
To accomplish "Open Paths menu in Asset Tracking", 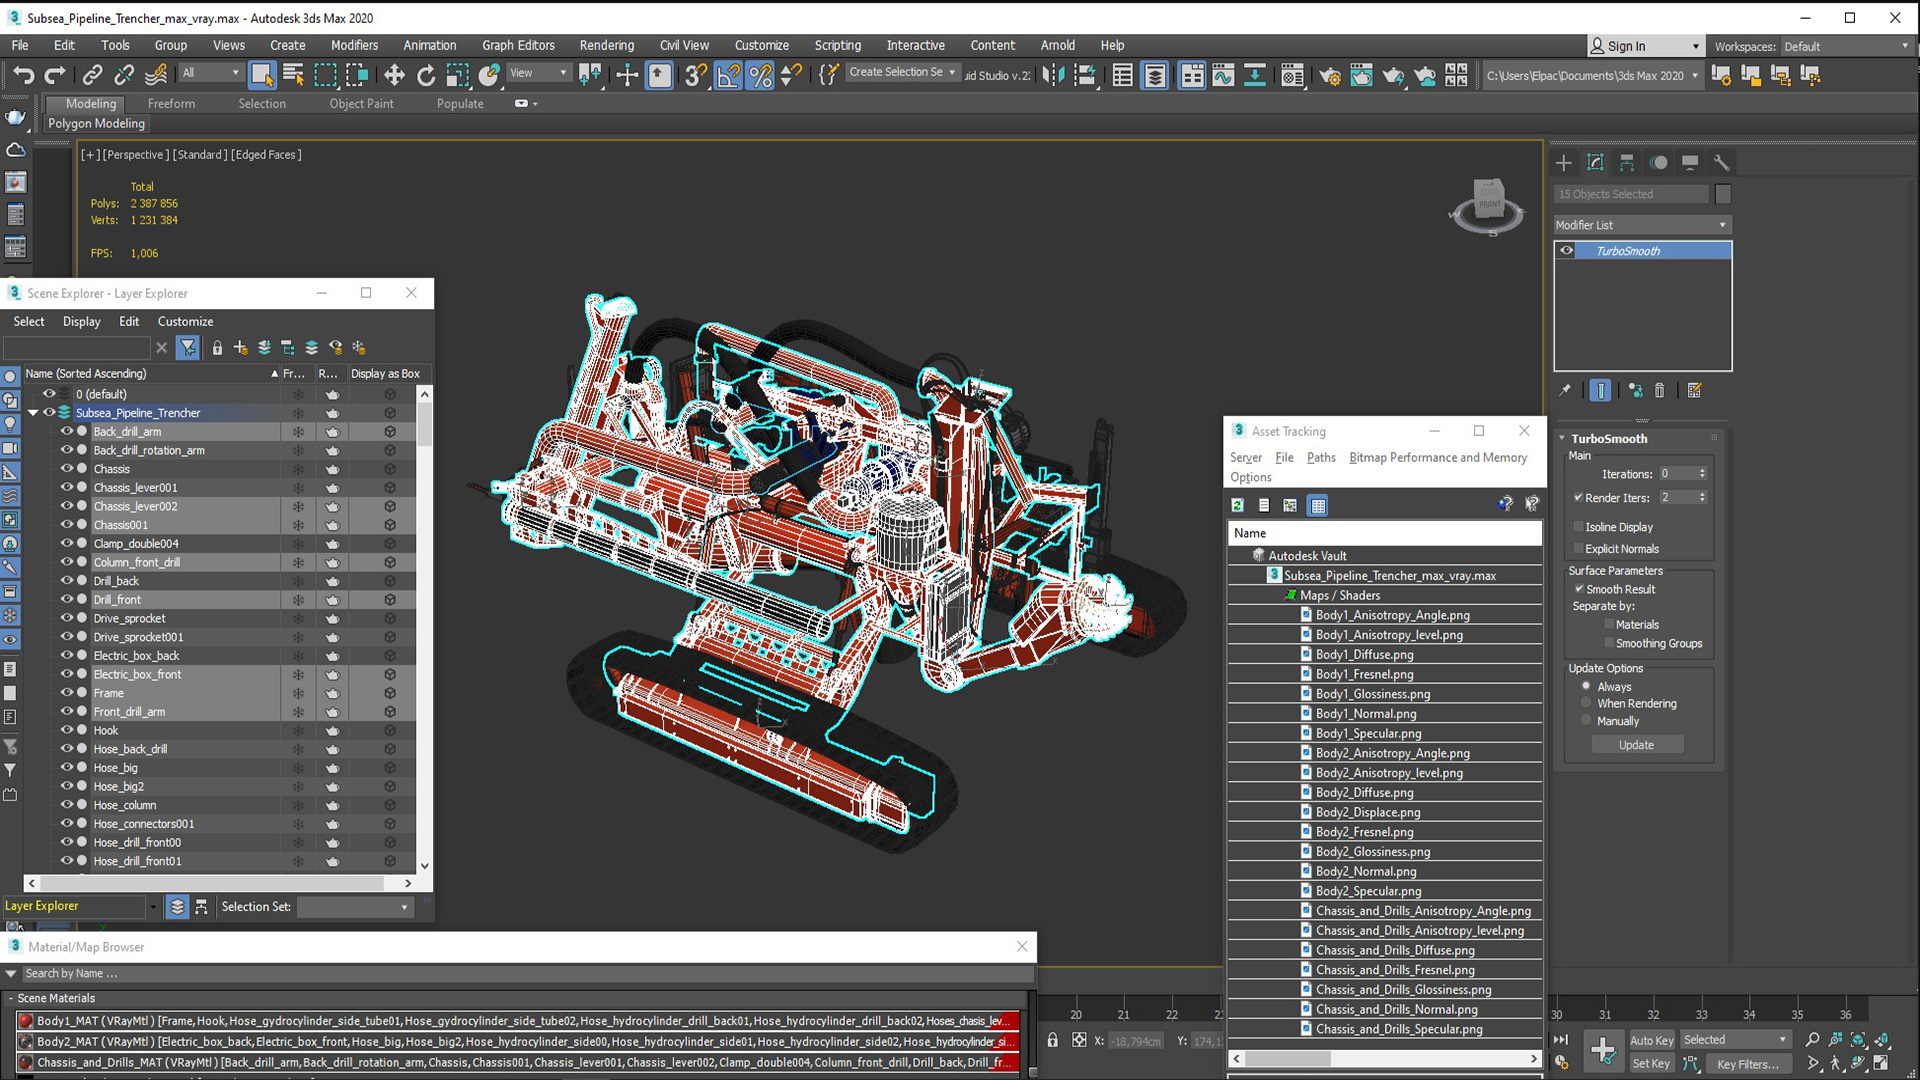I will click(x=1321, y=457).
